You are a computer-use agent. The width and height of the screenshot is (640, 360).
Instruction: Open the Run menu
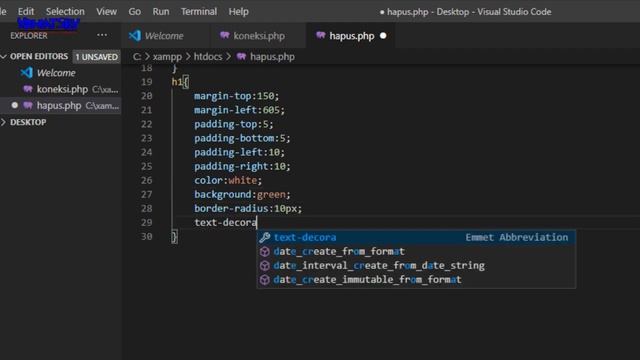click(160, 11)
